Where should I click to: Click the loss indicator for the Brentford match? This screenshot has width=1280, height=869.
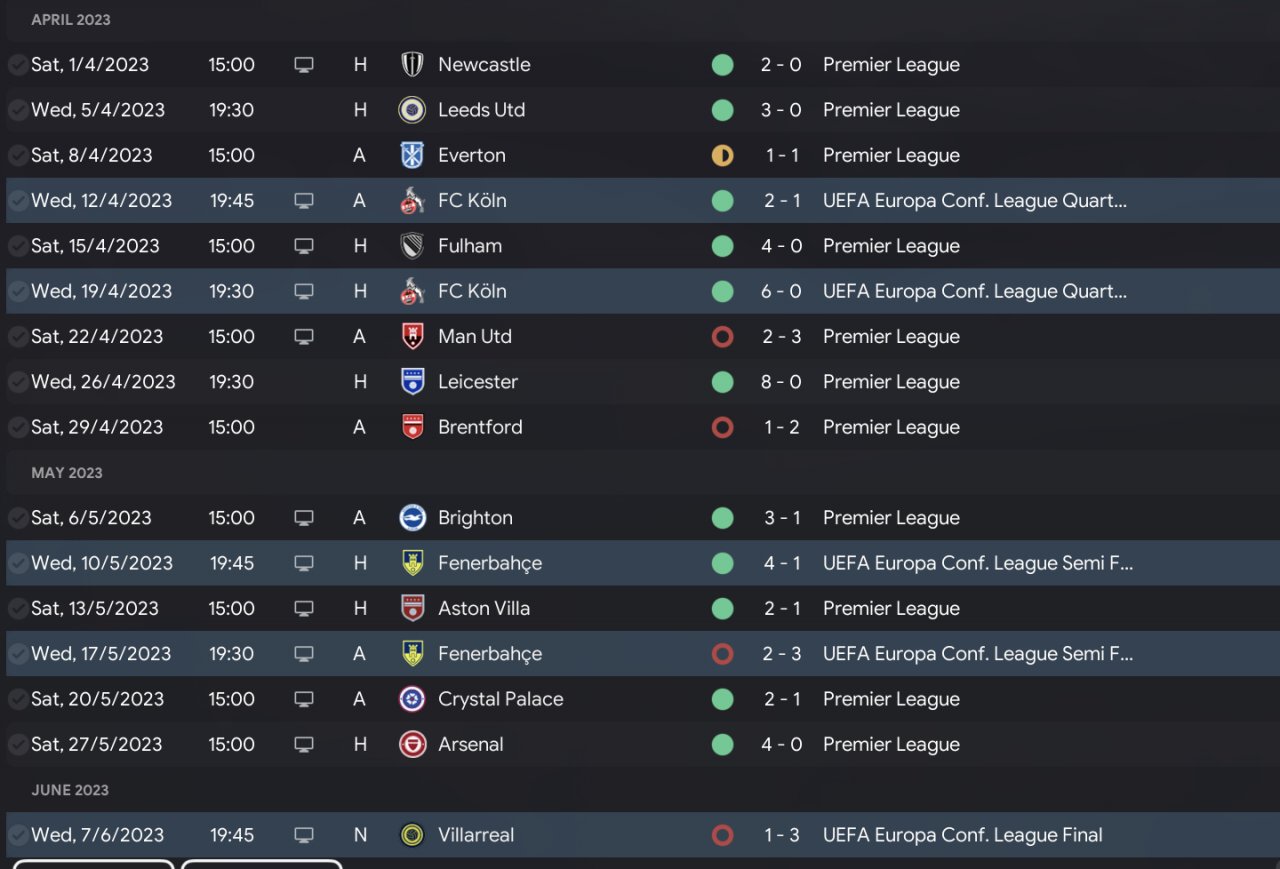tap(722, 428)
